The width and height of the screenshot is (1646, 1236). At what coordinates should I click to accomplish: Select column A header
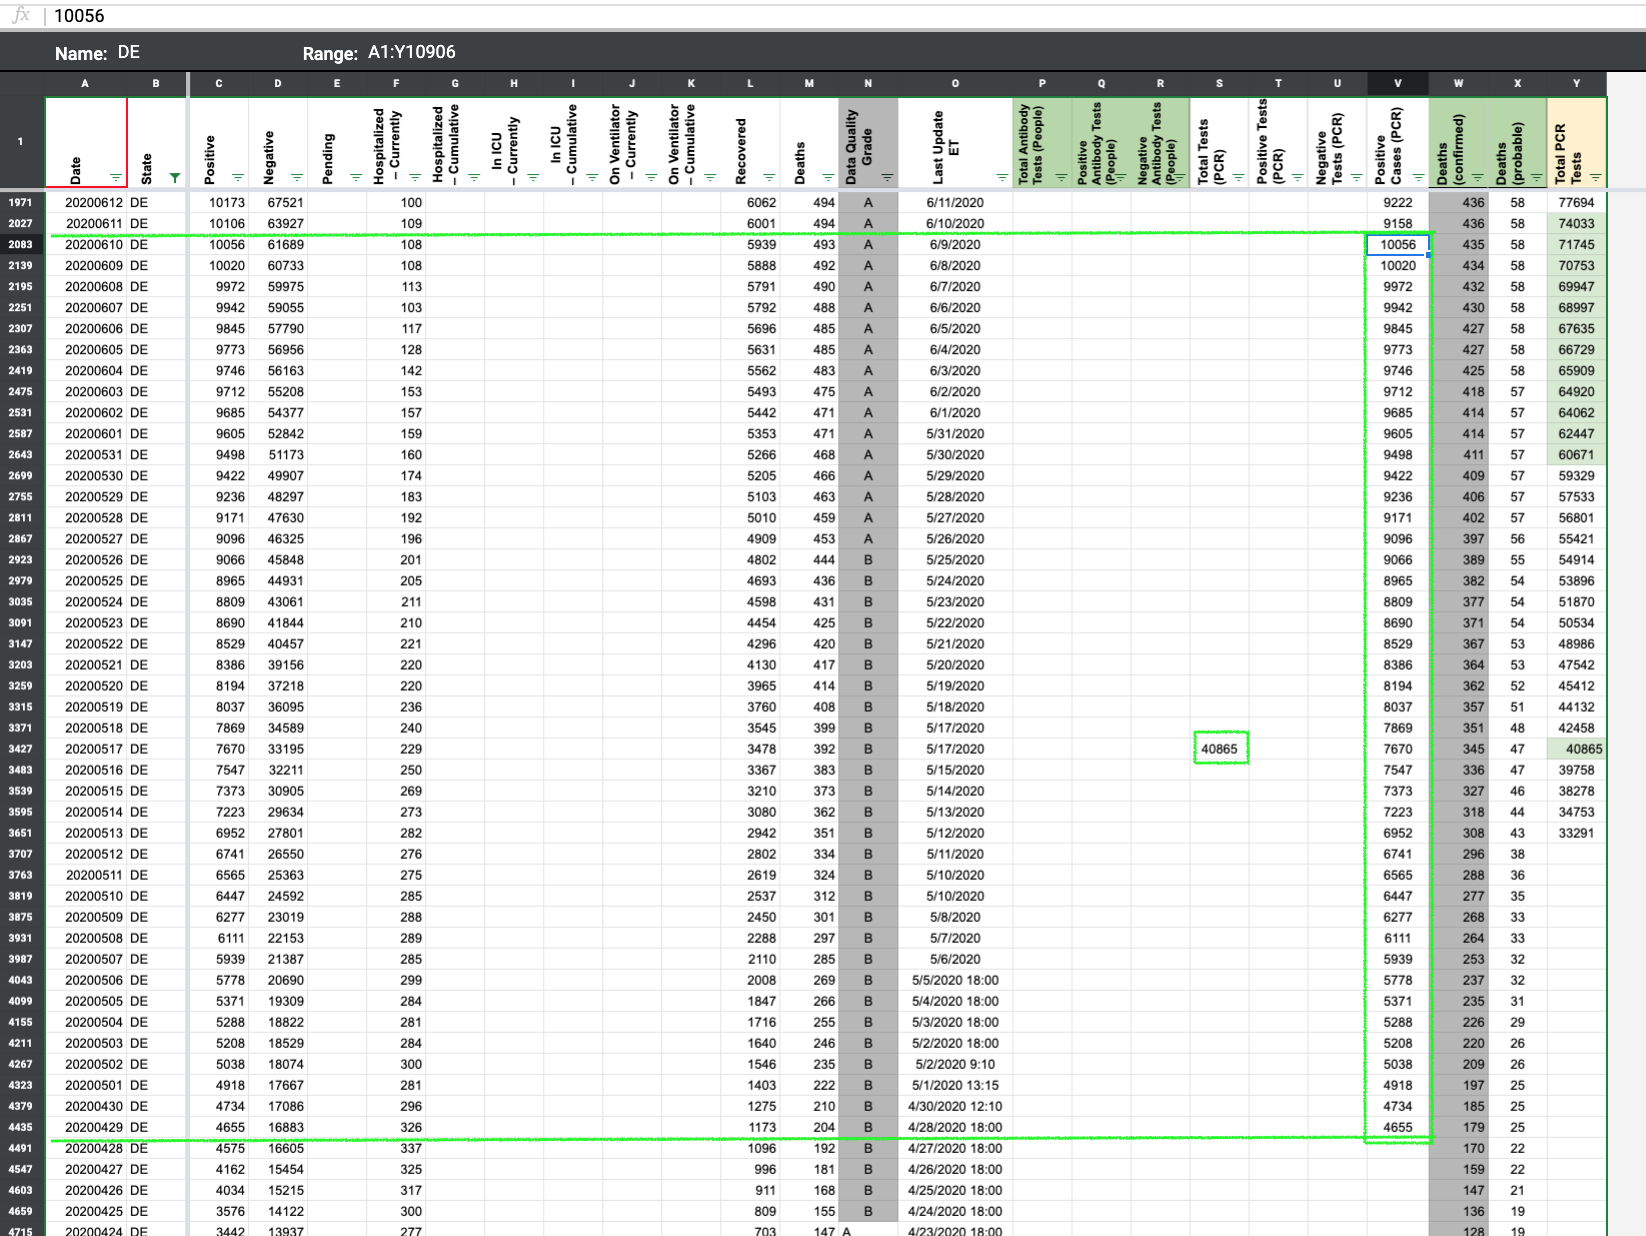tap(85, 83)
